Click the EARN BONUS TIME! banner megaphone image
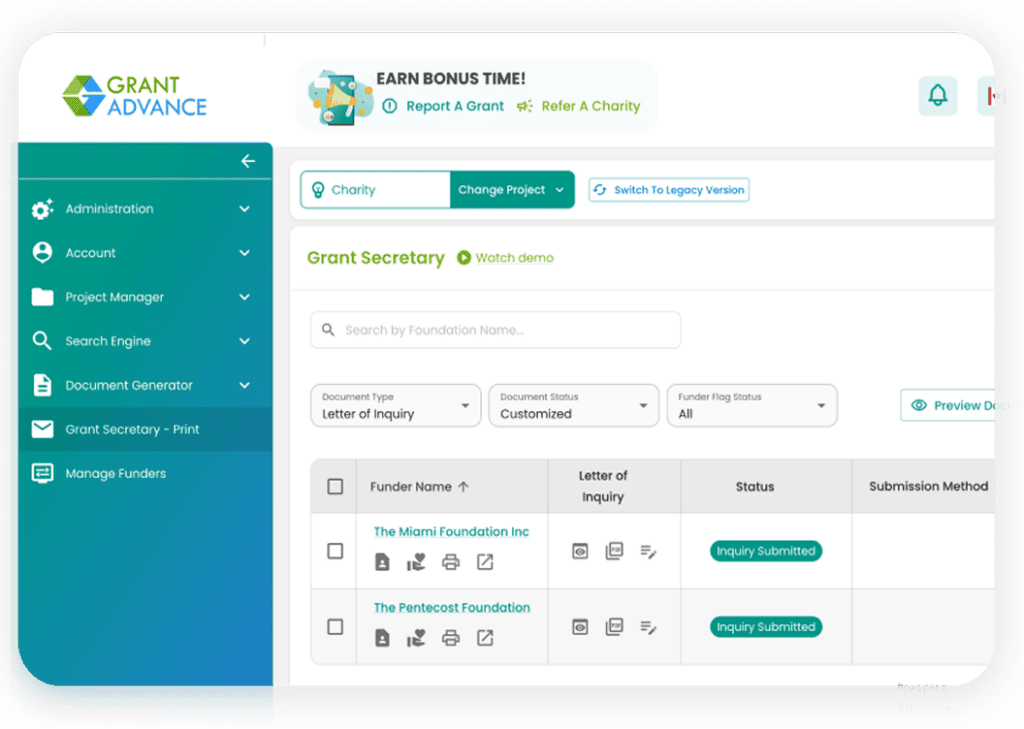This screenshot has width=1024, height=729. click(340, 97)
